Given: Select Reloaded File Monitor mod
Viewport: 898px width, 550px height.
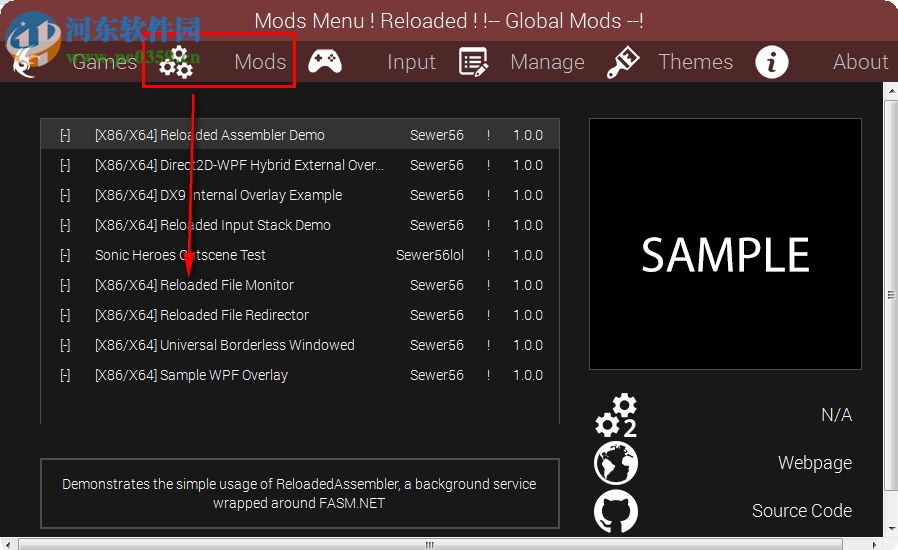Looking at the screenshot, I should tap(300, 285).
